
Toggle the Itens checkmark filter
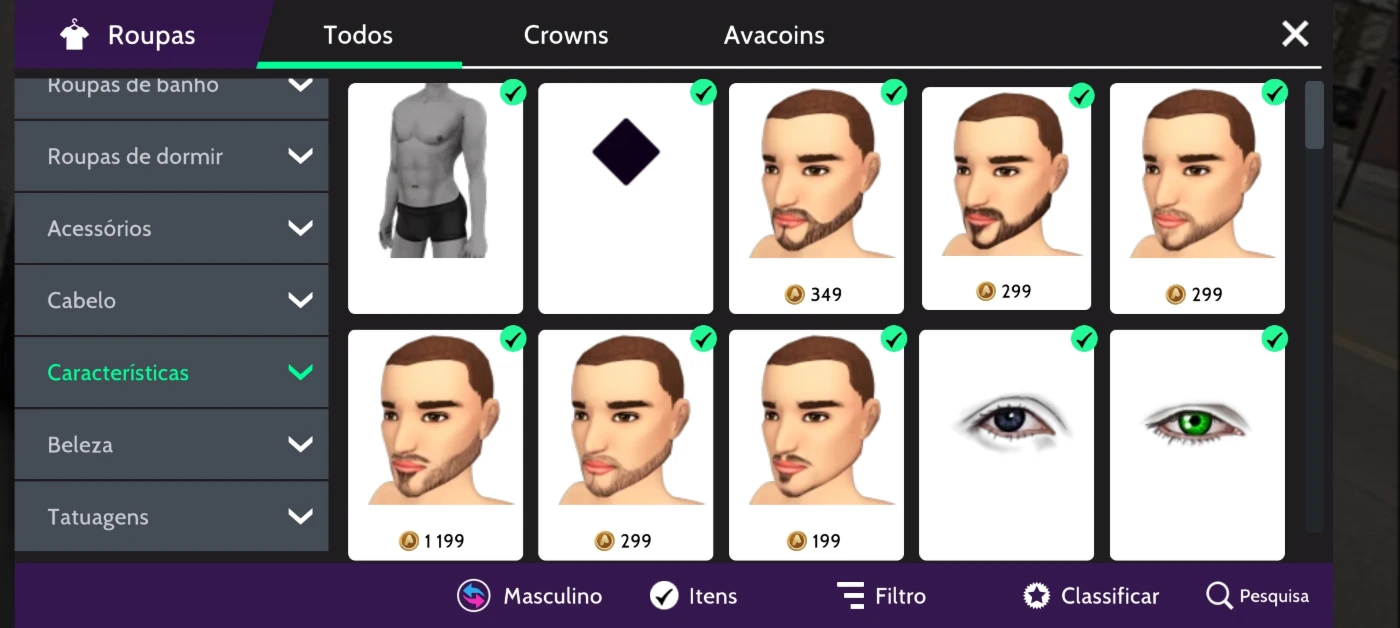[664, 596]
